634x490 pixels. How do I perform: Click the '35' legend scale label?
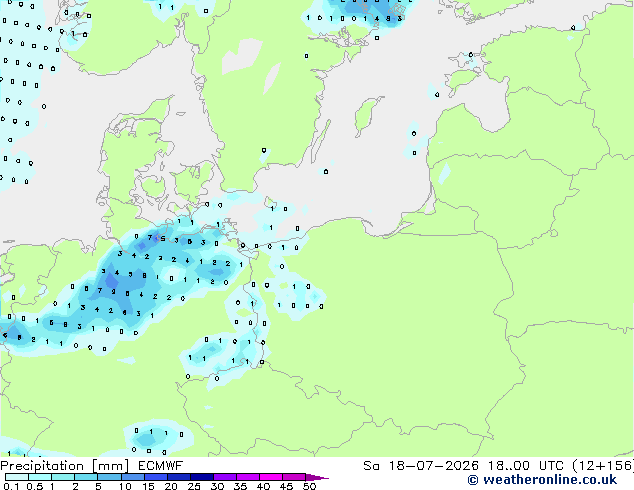[240, 486]
